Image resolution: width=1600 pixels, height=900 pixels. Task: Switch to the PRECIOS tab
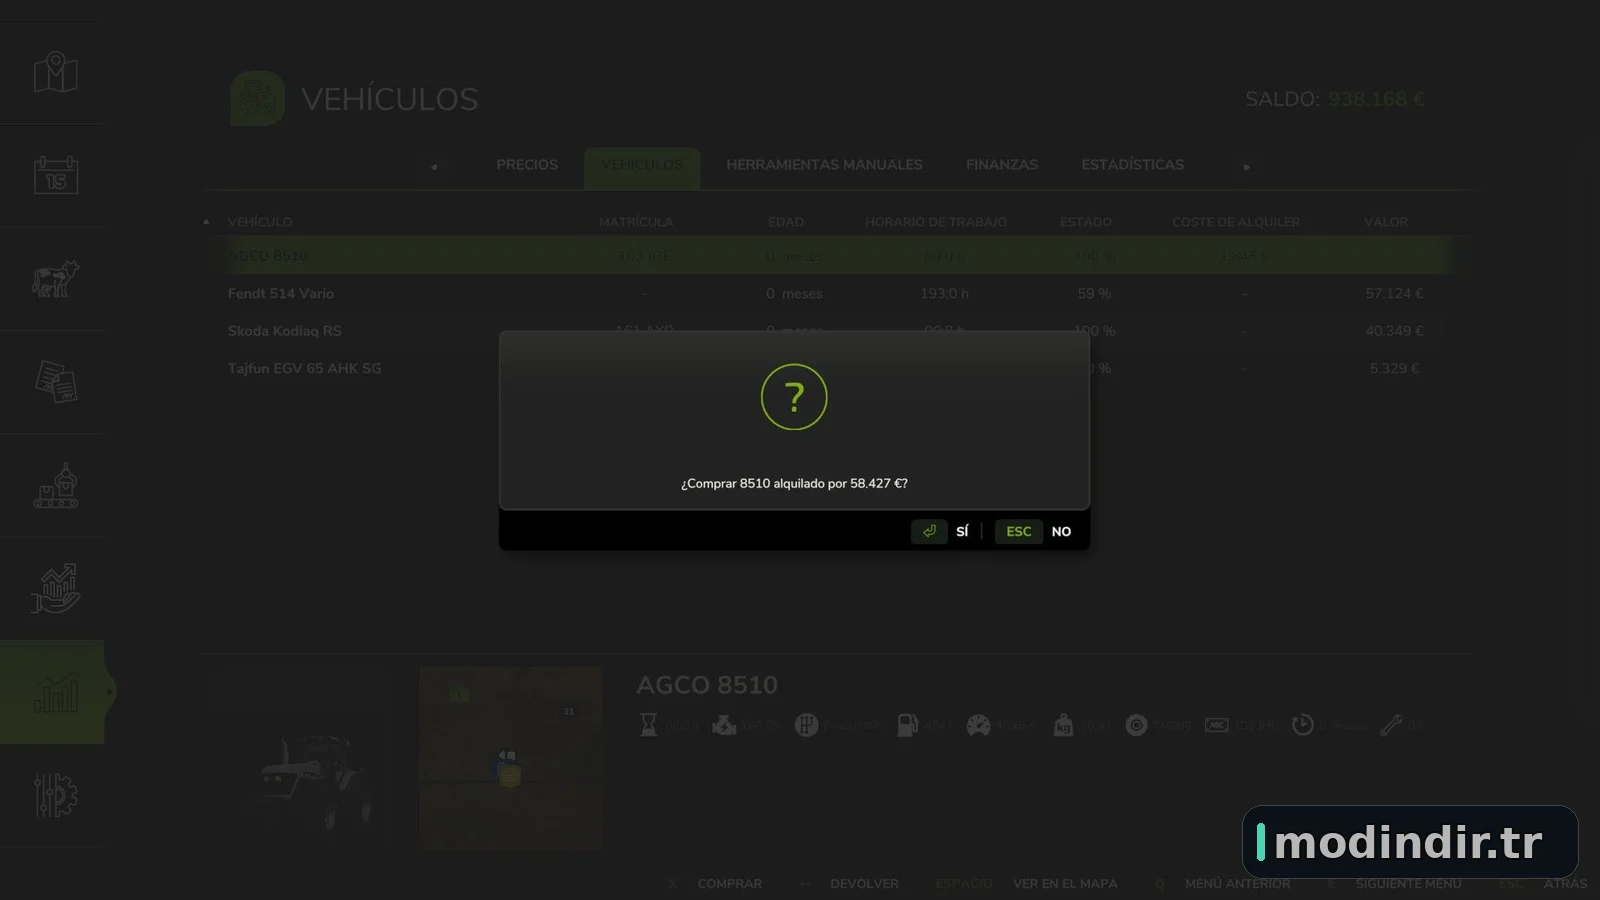coord(527,165)
